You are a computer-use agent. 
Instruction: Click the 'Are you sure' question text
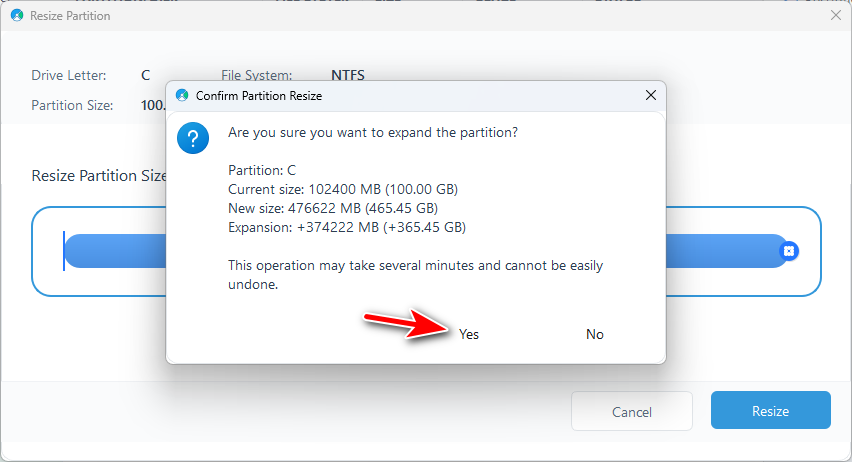coord(373,133)
